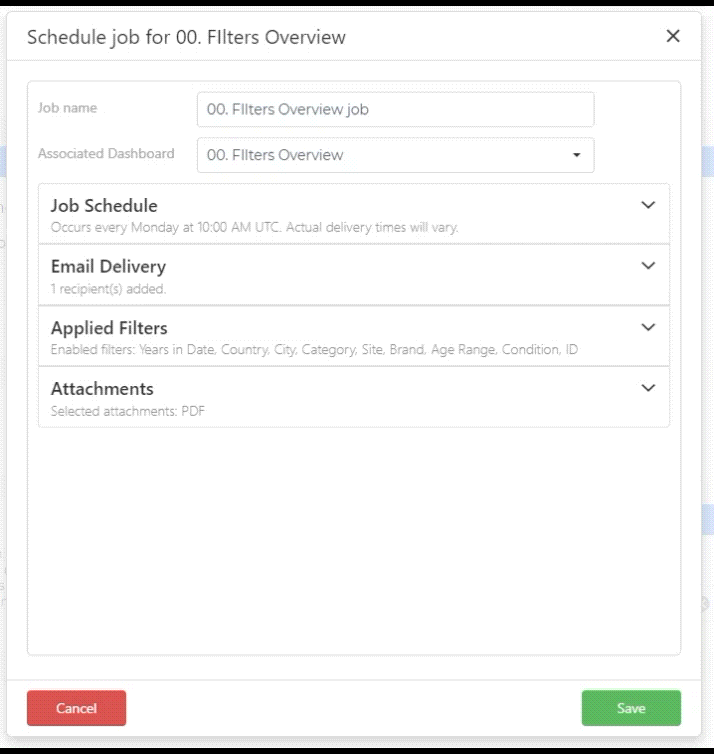
Task: Click the 'Selected attachments: PDF' summary
Action: point(127,411)
